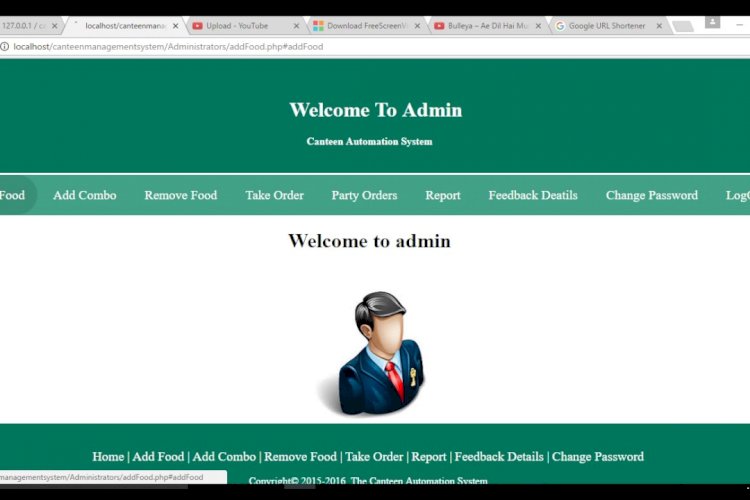Click the Add Food footer link
Viewport: 750px width, 500px height.
tap(158, 456)
